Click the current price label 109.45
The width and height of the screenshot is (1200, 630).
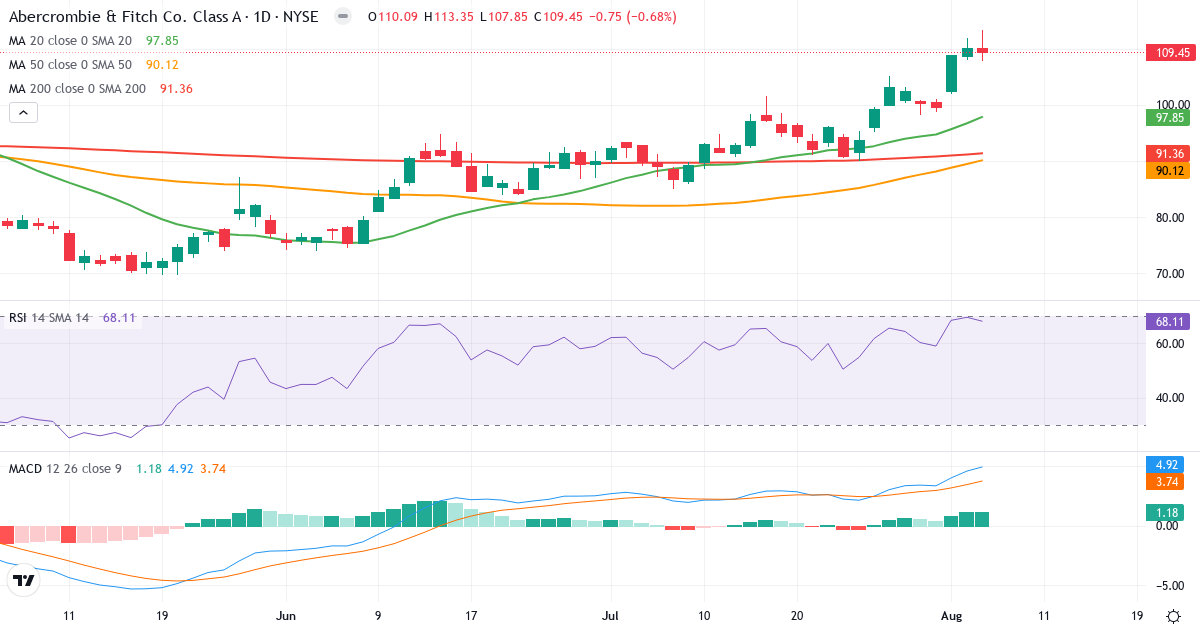[1171, 52]
